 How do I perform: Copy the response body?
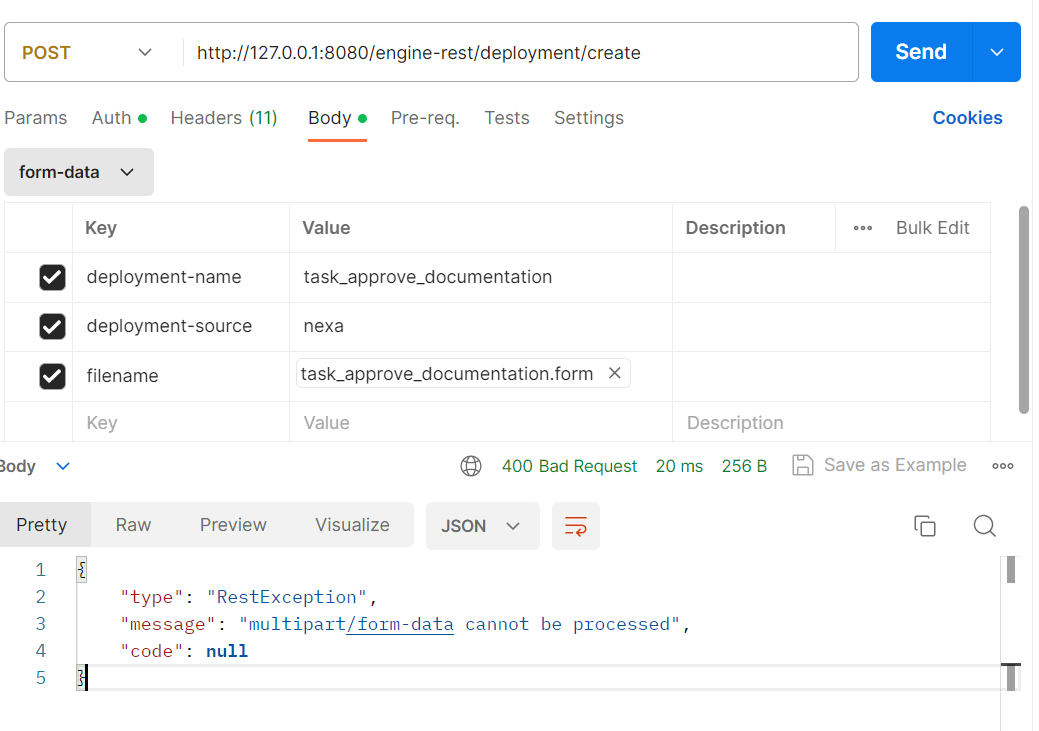click(925, 525)
